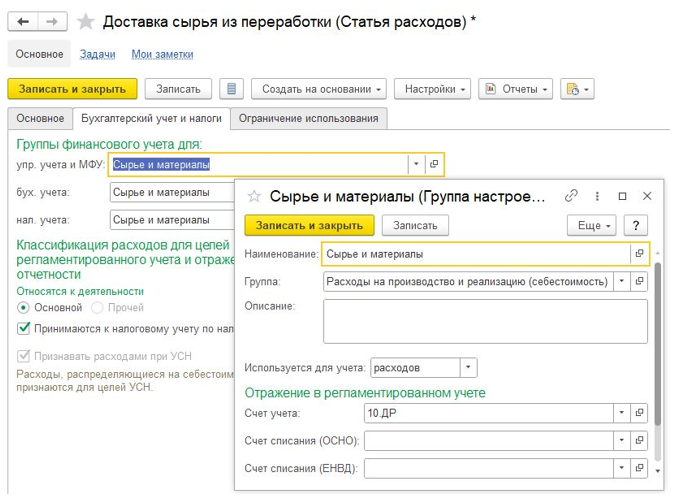Click open icon in Наименование field
Screen dimensions: 681x504
click(639, 254)
